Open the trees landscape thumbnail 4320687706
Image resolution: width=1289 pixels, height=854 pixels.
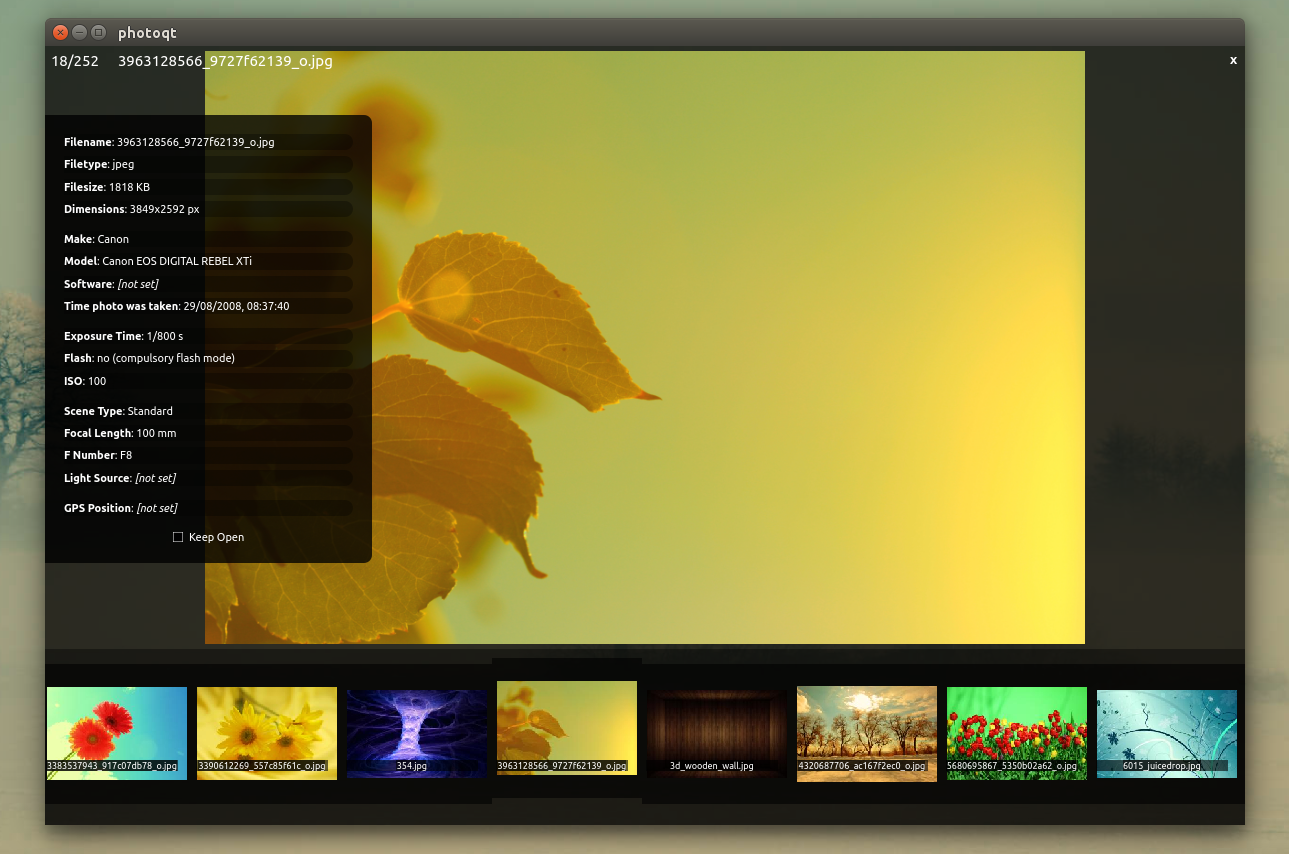click(867, 733)
